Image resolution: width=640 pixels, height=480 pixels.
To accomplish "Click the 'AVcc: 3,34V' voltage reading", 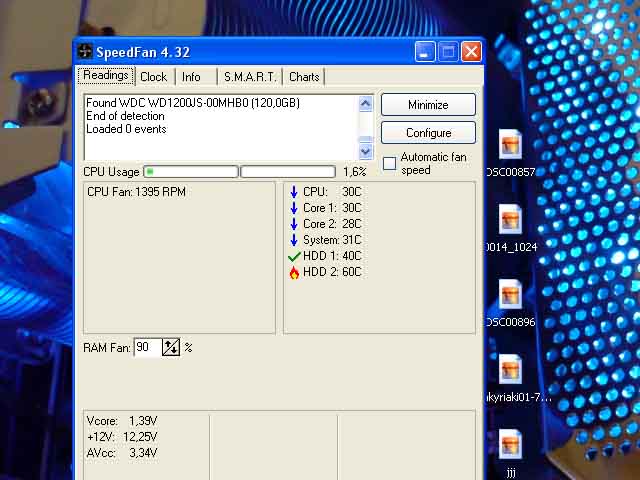I will [x=122, y=453].
